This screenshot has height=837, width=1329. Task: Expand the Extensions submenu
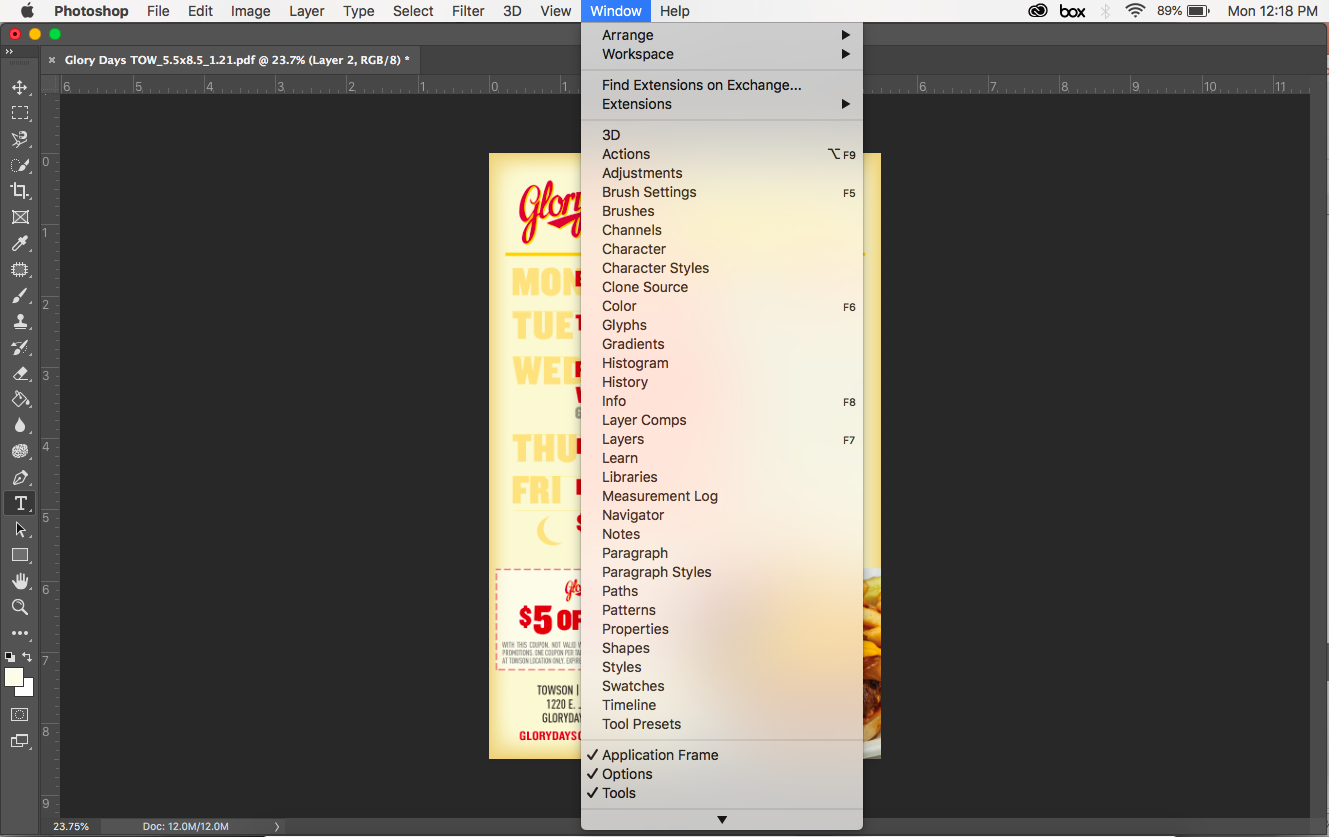tap(636, 104)
